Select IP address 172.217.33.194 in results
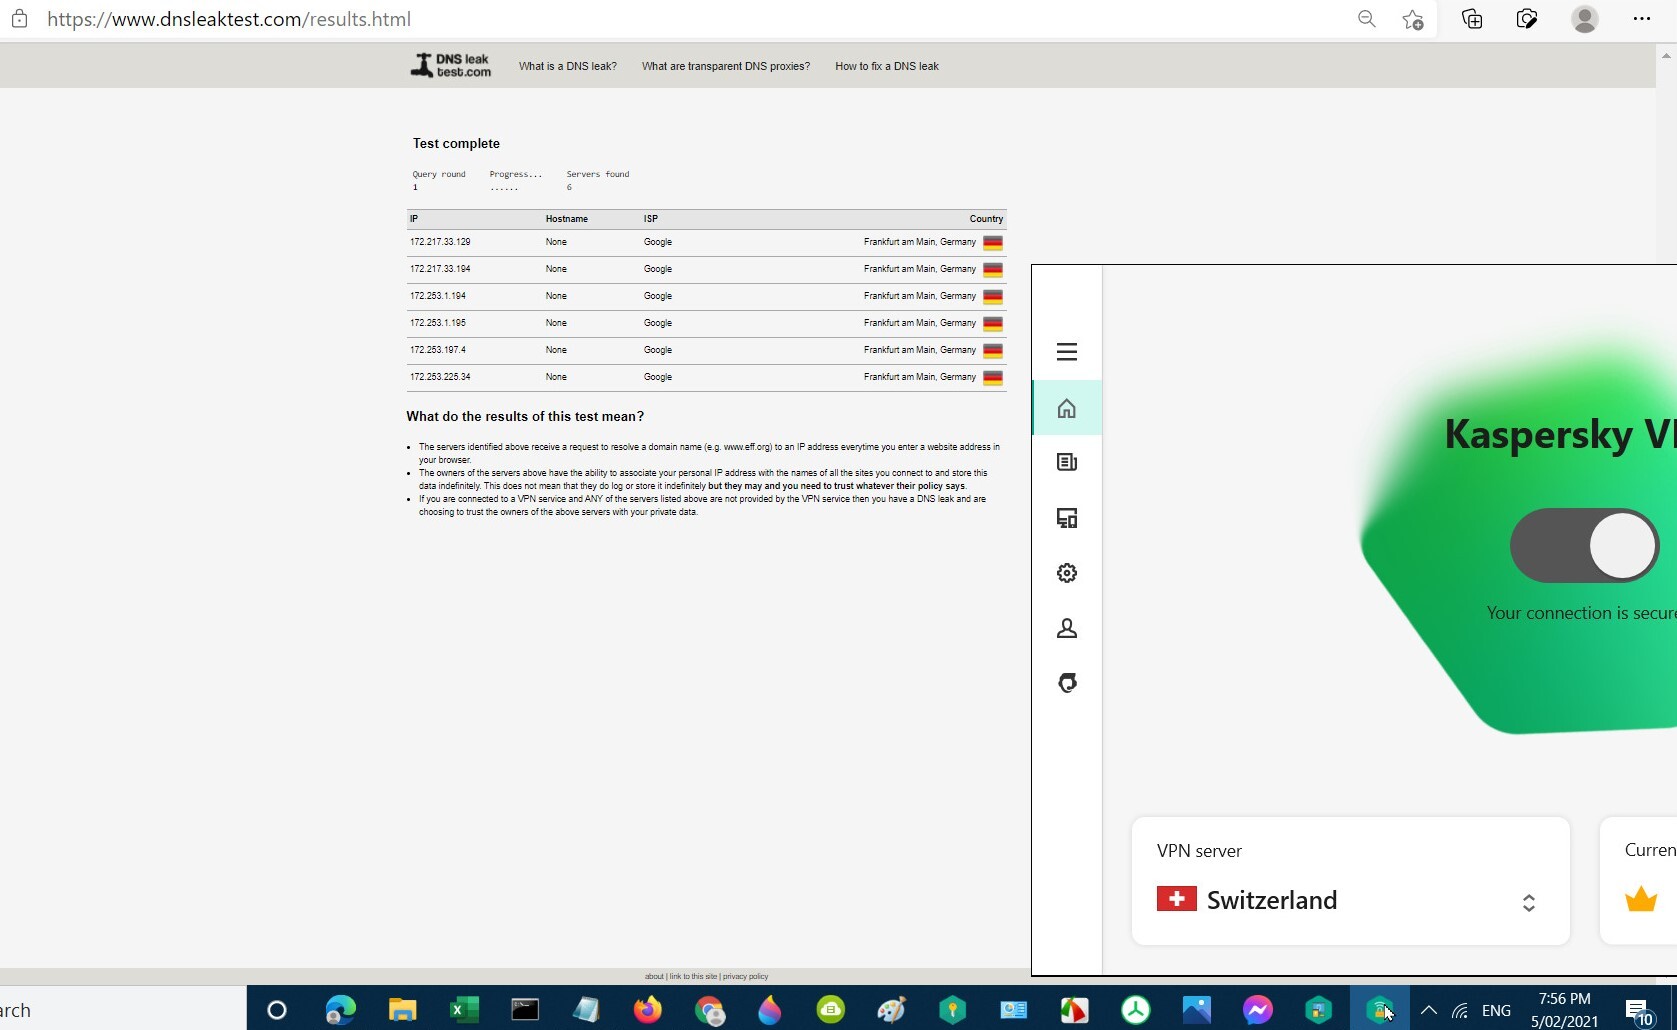The image size is (1677, 1030). click(440, 269)
